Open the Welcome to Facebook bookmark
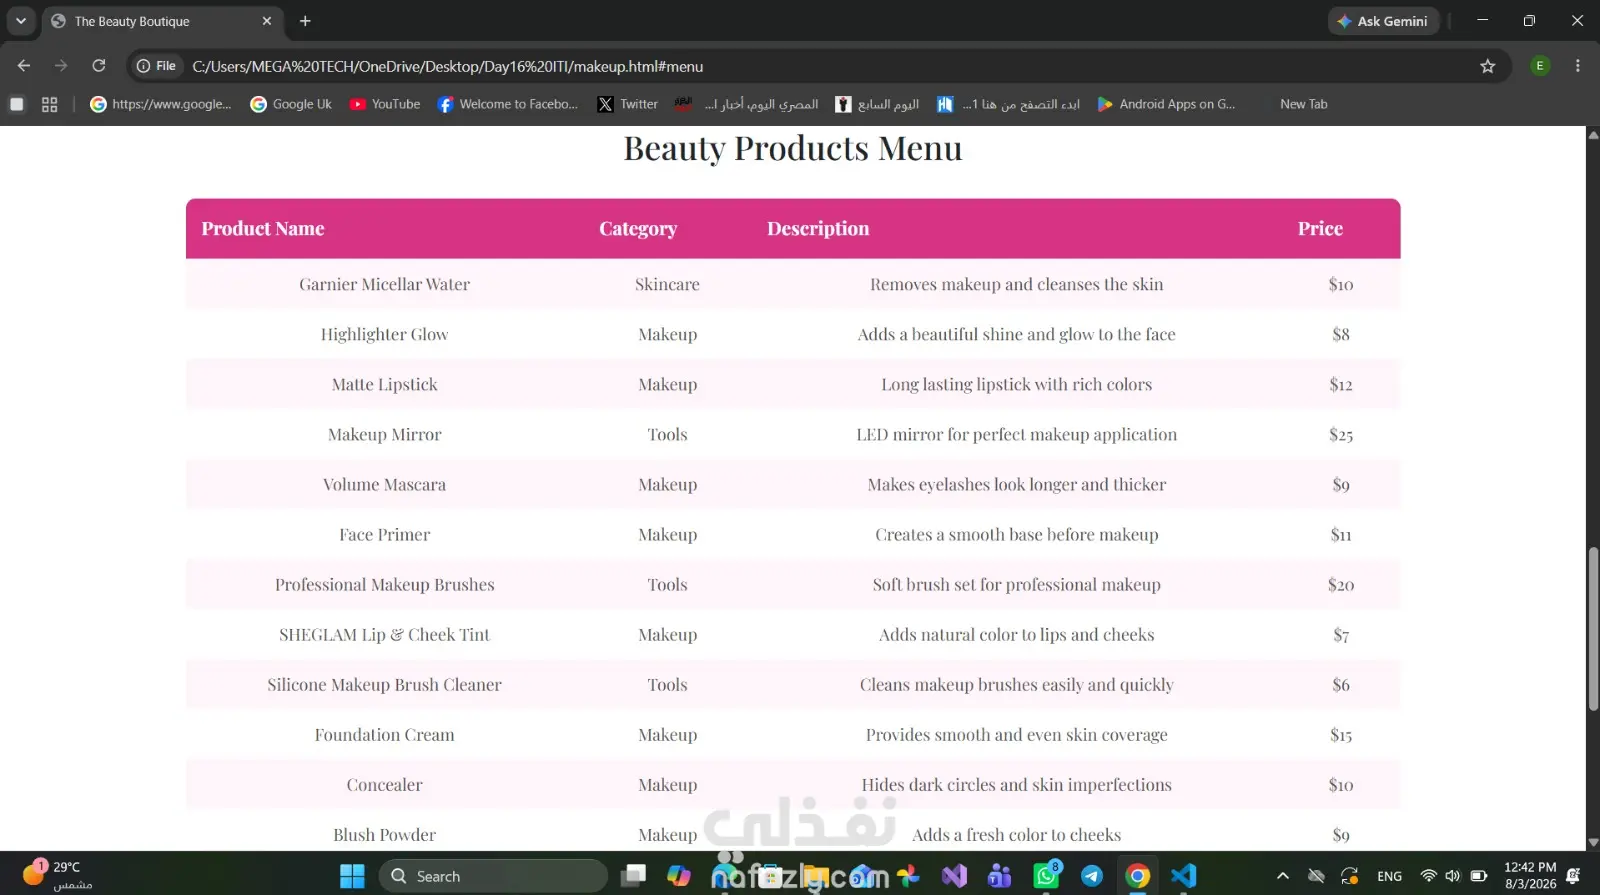The width and height of the screenshot is (1600, 895). 508,104
